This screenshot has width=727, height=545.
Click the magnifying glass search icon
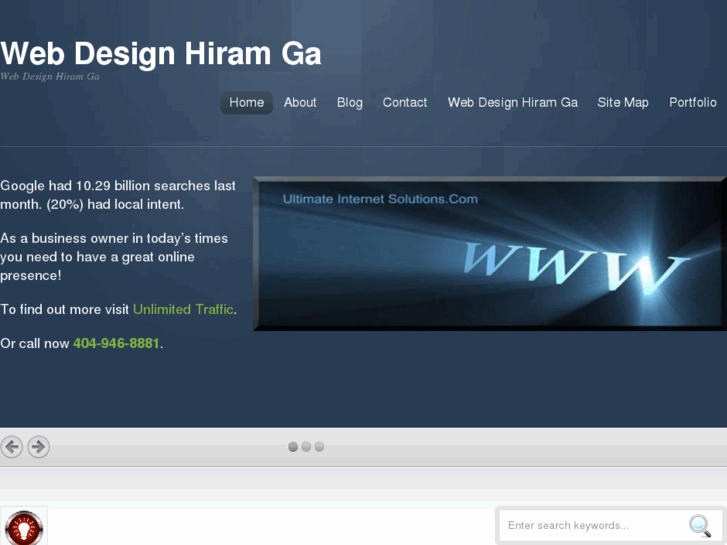pos(700,526)
